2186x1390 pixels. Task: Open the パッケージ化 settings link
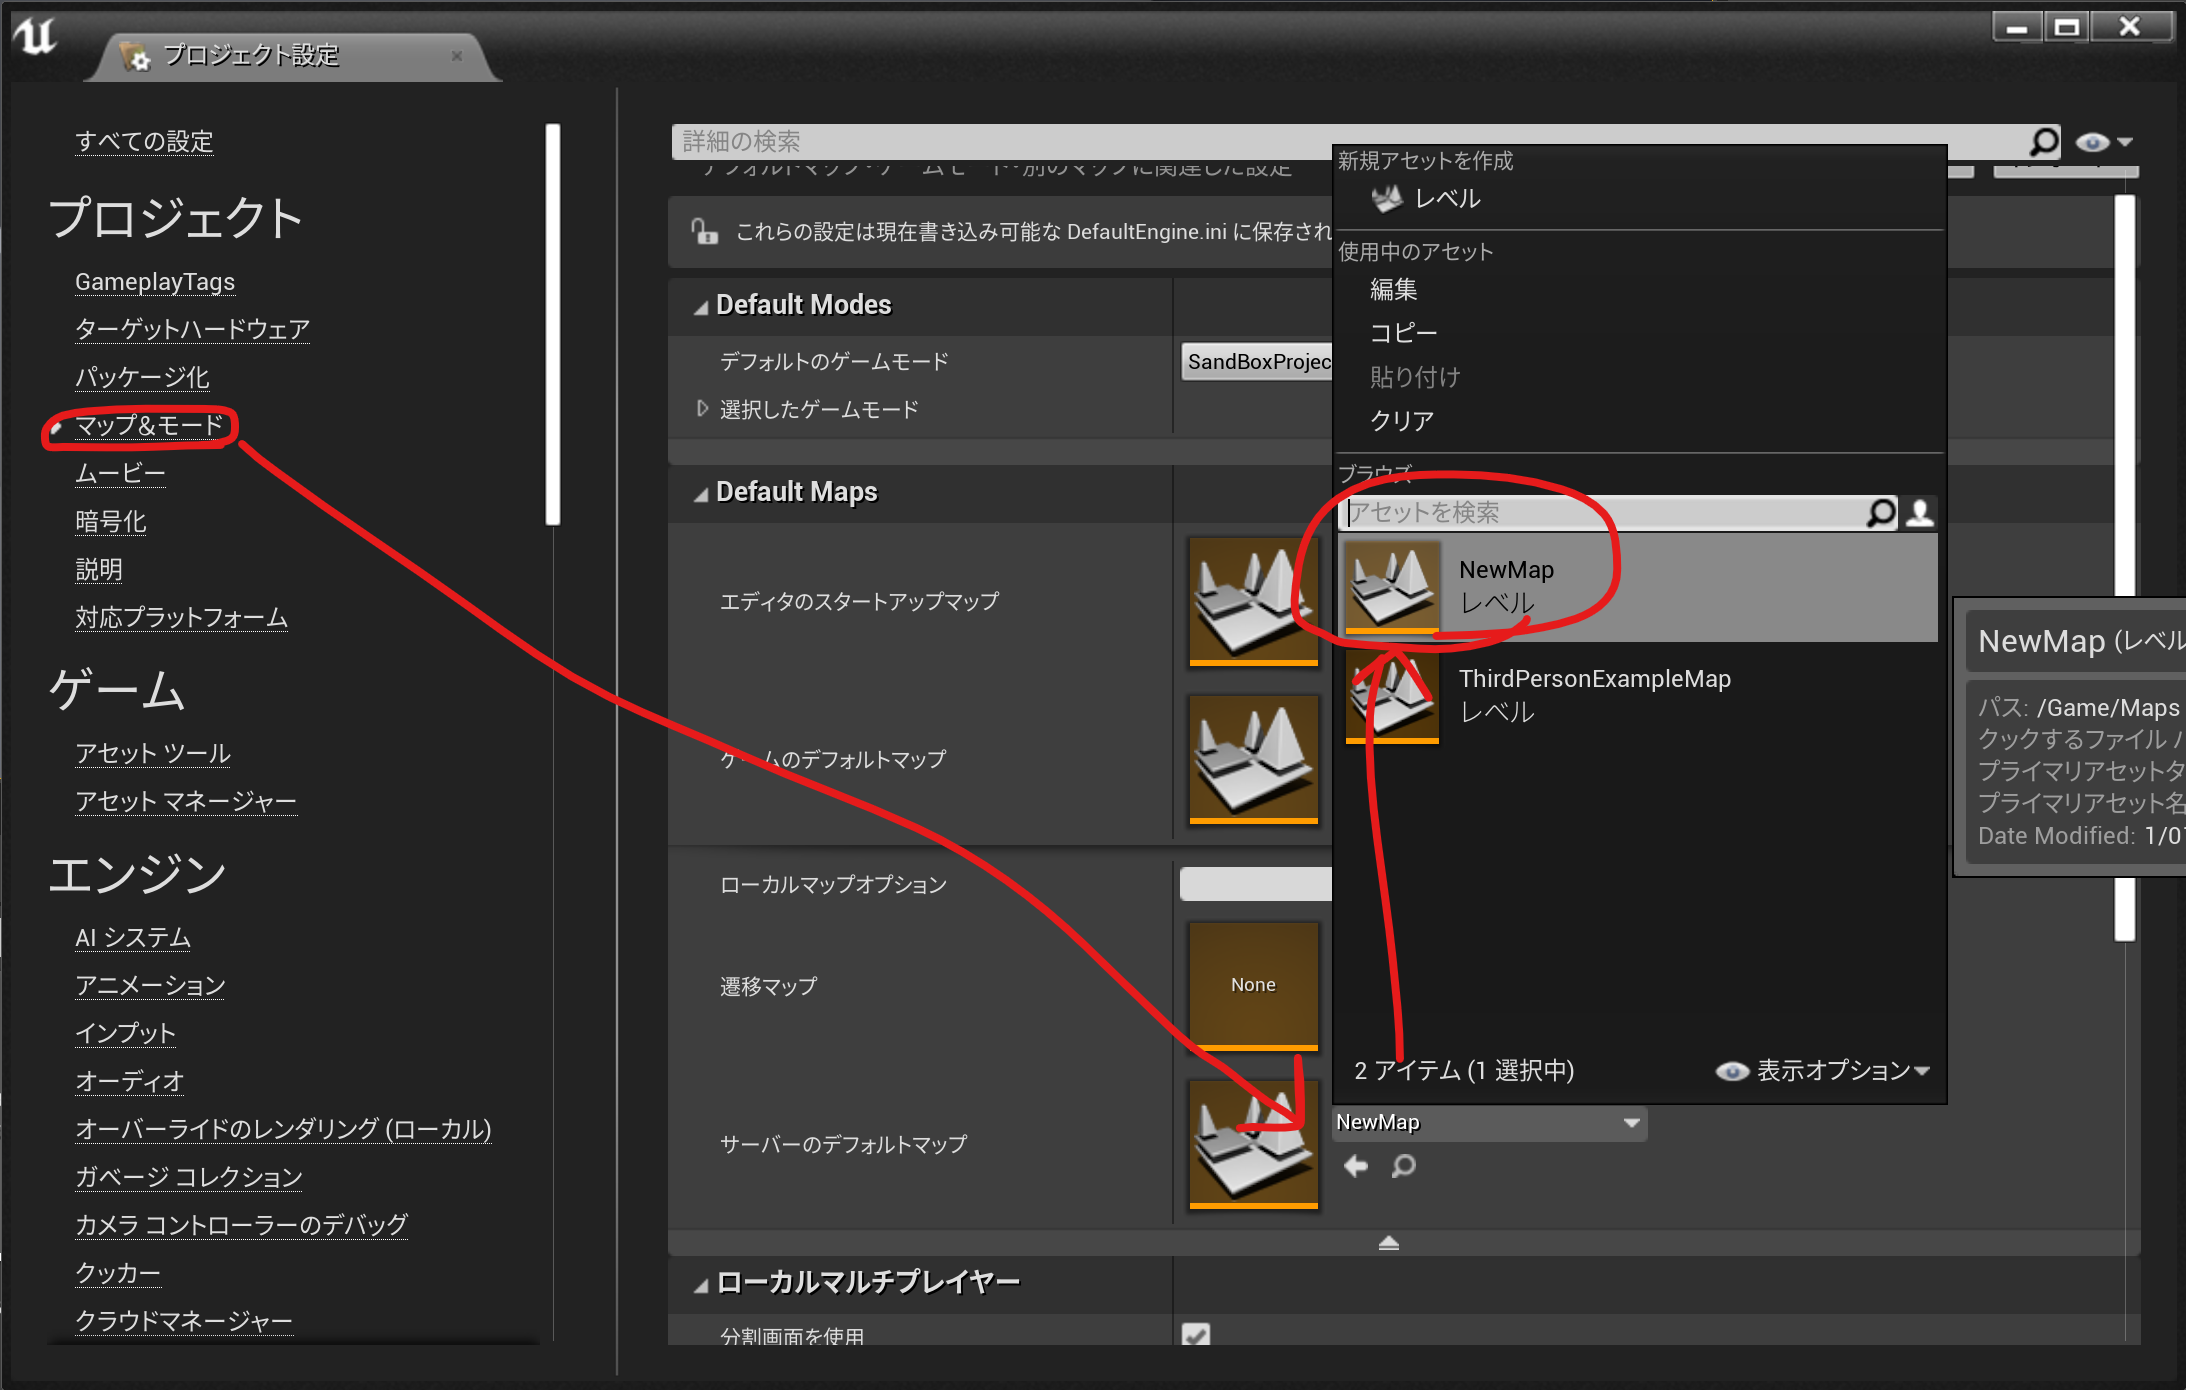142,378
